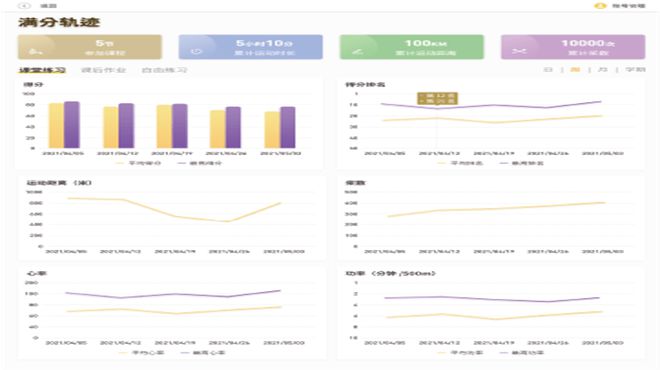Click the crossed oars icon in the purple card
660x370 pixels.
(519, 51)
